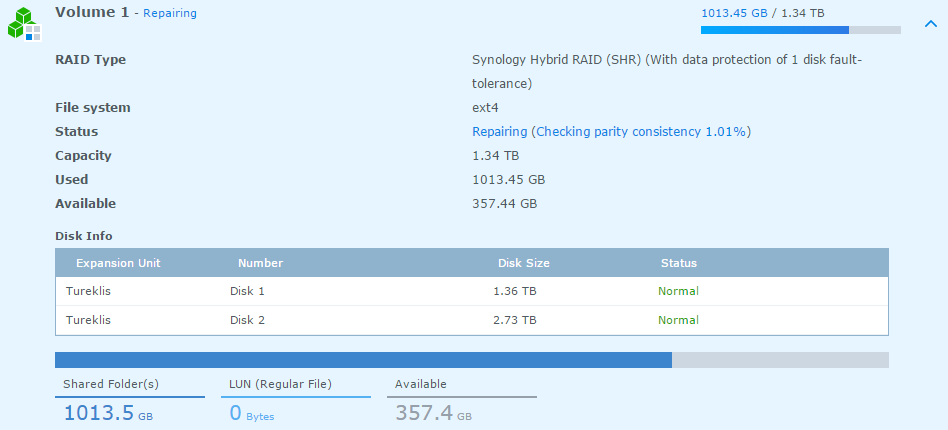Click the Repairing status in Status row
The height and width of the screenshot is (430, 948).
499,132
